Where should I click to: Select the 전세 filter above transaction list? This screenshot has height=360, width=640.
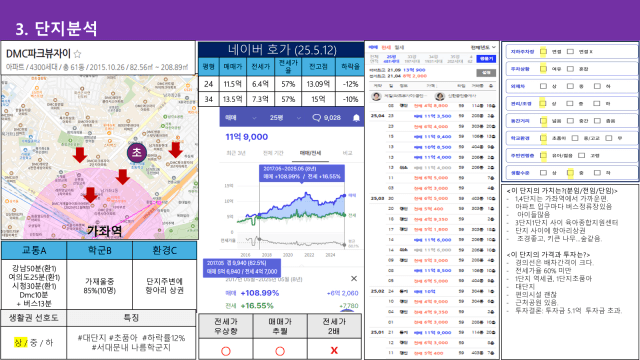tap(386, 48)
